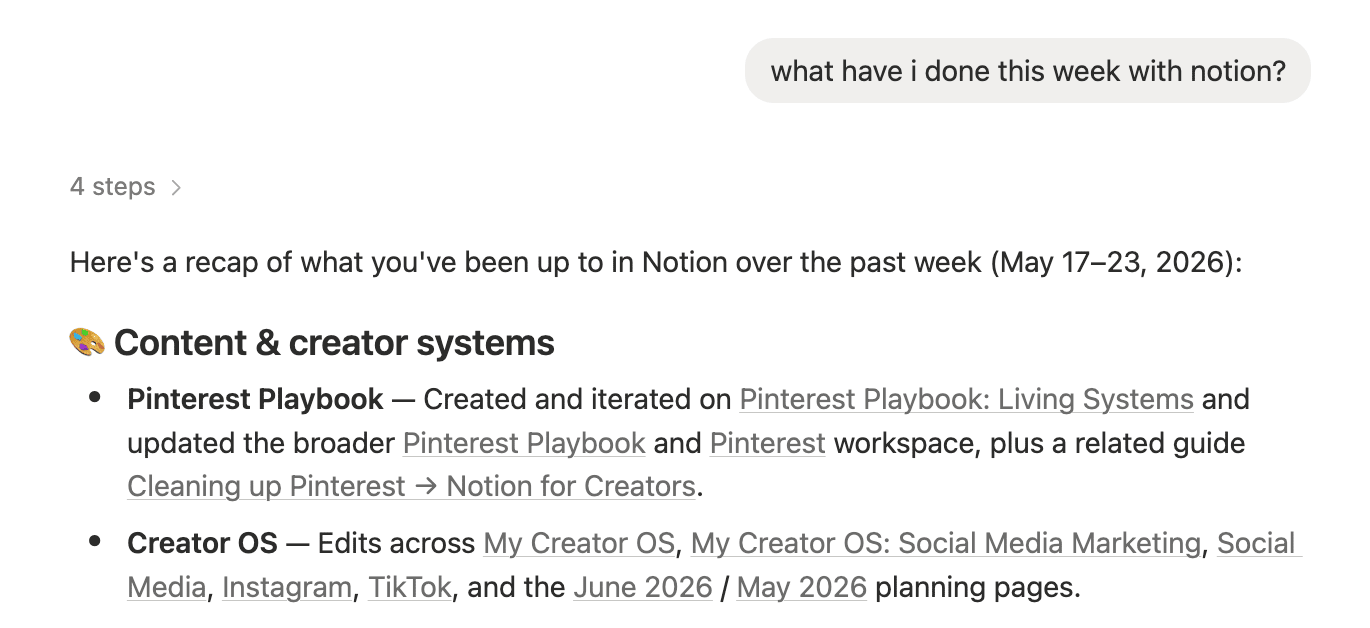Open the My Creator OS link
Viewport: 1370px width, 628px height.
click(579, 543)
